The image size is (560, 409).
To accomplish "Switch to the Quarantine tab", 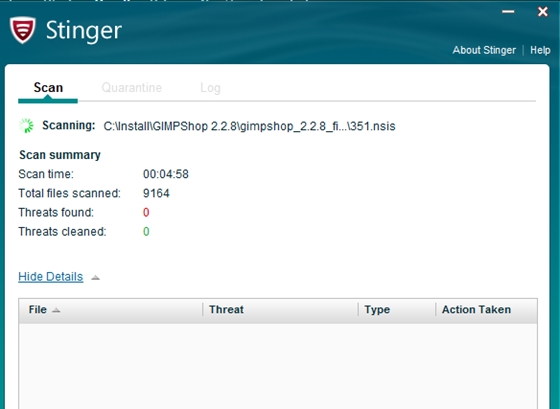I will [x=131, y=88].
